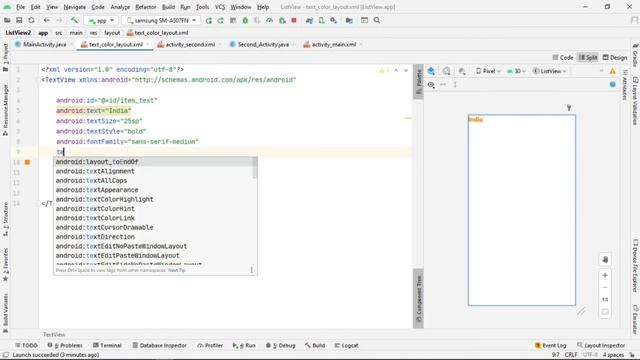Click the Open folder toolbar icon
This screenshot has width=640, height=360.
click(x=7, y=20)
